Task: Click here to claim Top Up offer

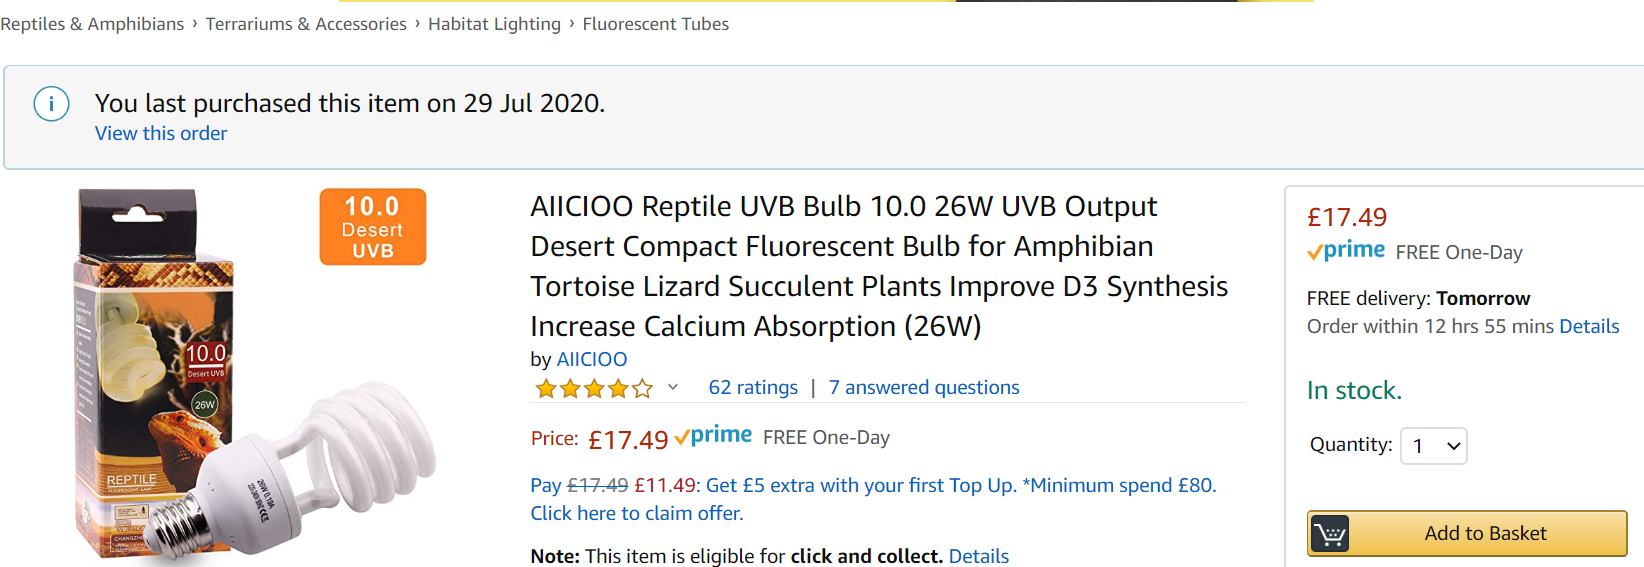Action: pyautogui.click(x=636, y=513)
